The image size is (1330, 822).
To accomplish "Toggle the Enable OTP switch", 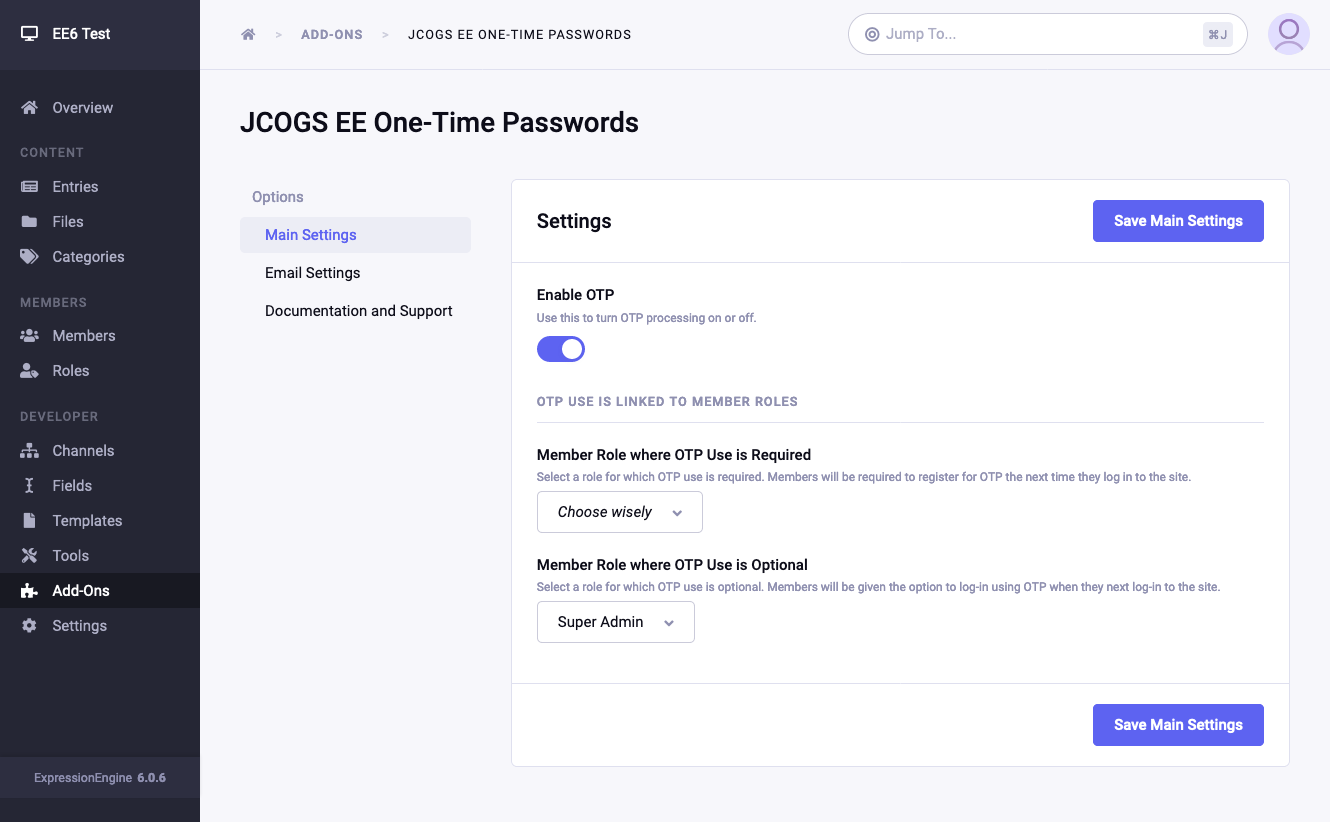I will pos(561,349).
